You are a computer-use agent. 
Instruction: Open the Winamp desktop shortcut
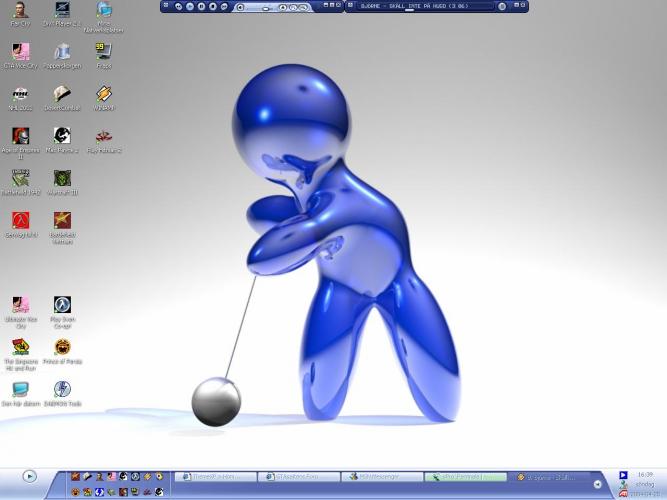coord(103,94)
